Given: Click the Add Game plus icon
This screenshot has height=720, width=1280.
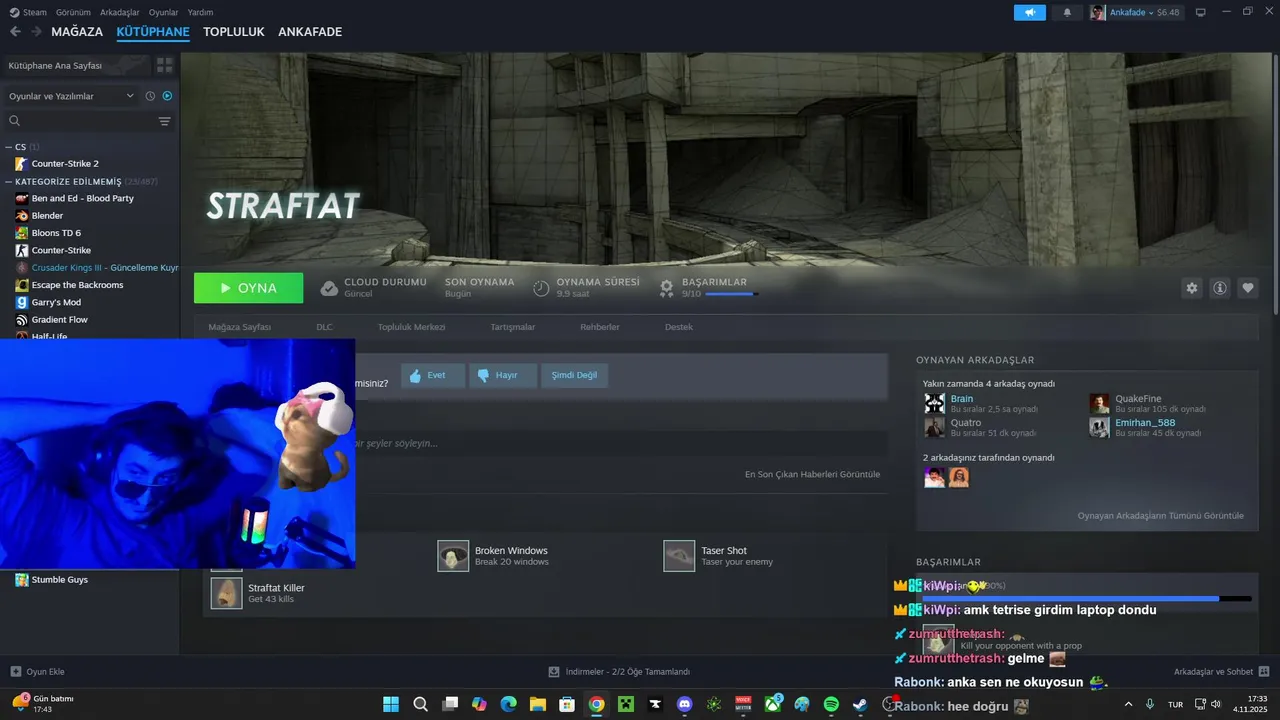Looking at the screenshot, I should pos(15,672).
